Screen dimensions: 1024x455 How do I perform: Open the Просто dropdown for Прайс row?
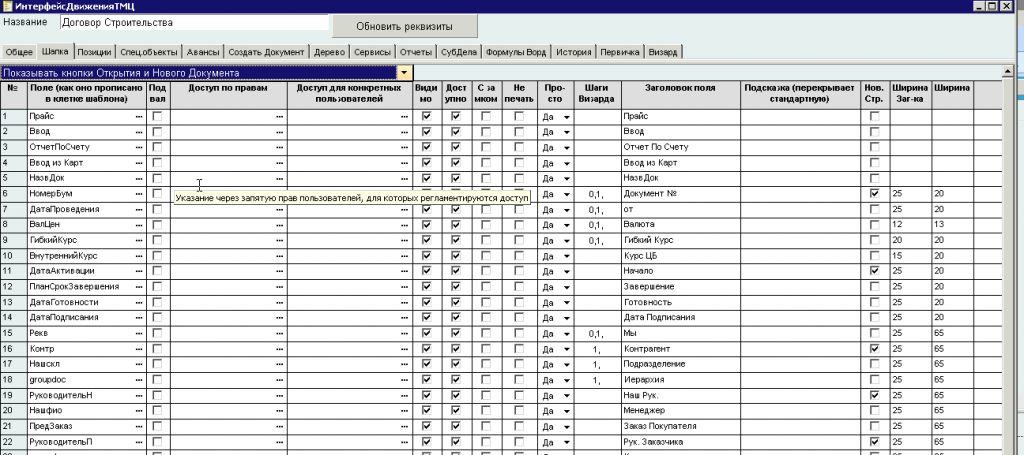[566, 117]
